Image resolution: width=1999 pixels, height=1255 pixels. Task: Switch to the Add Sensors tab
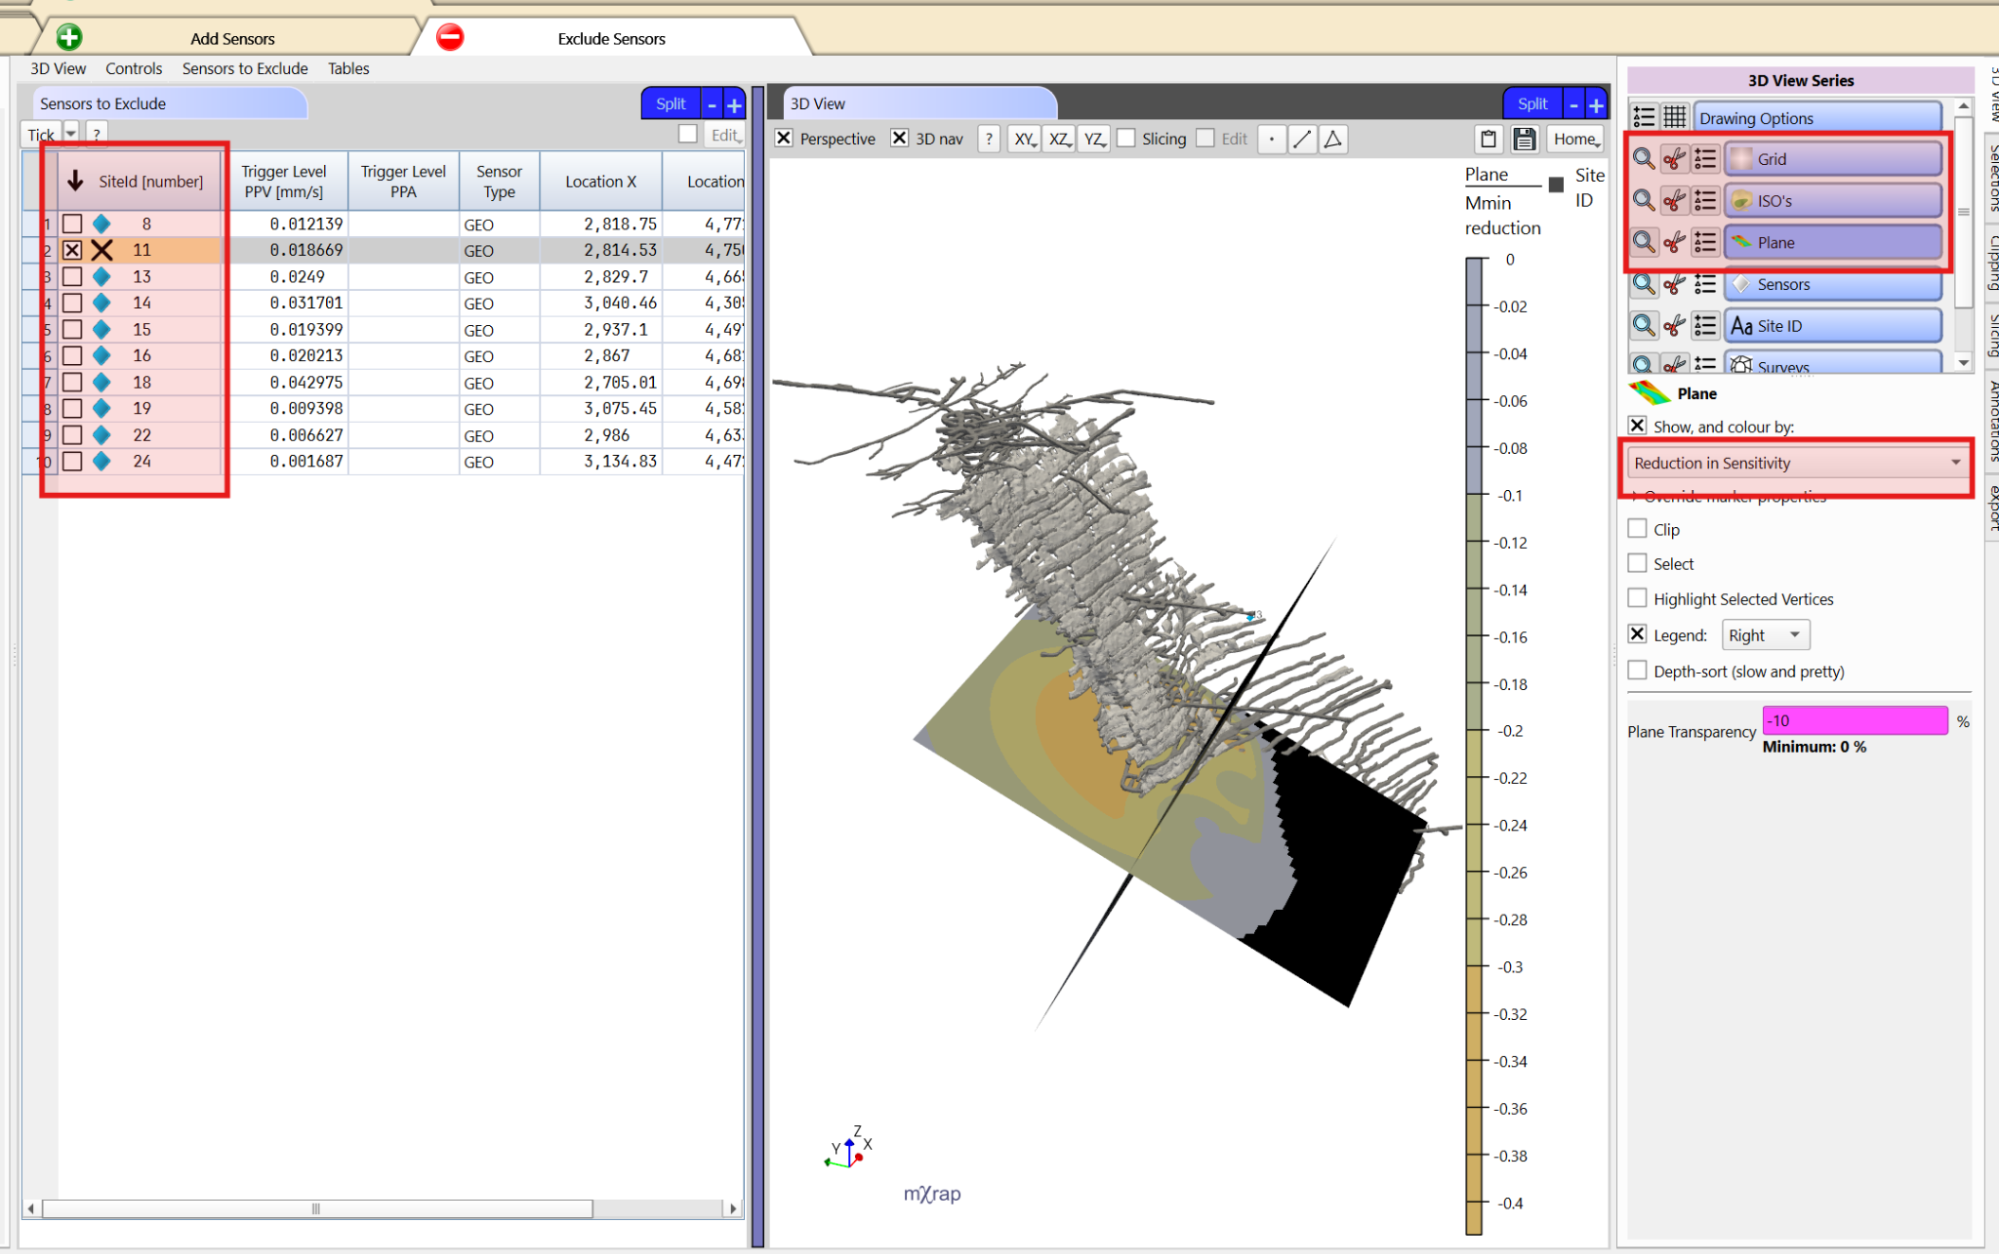[x=232, y=38]
